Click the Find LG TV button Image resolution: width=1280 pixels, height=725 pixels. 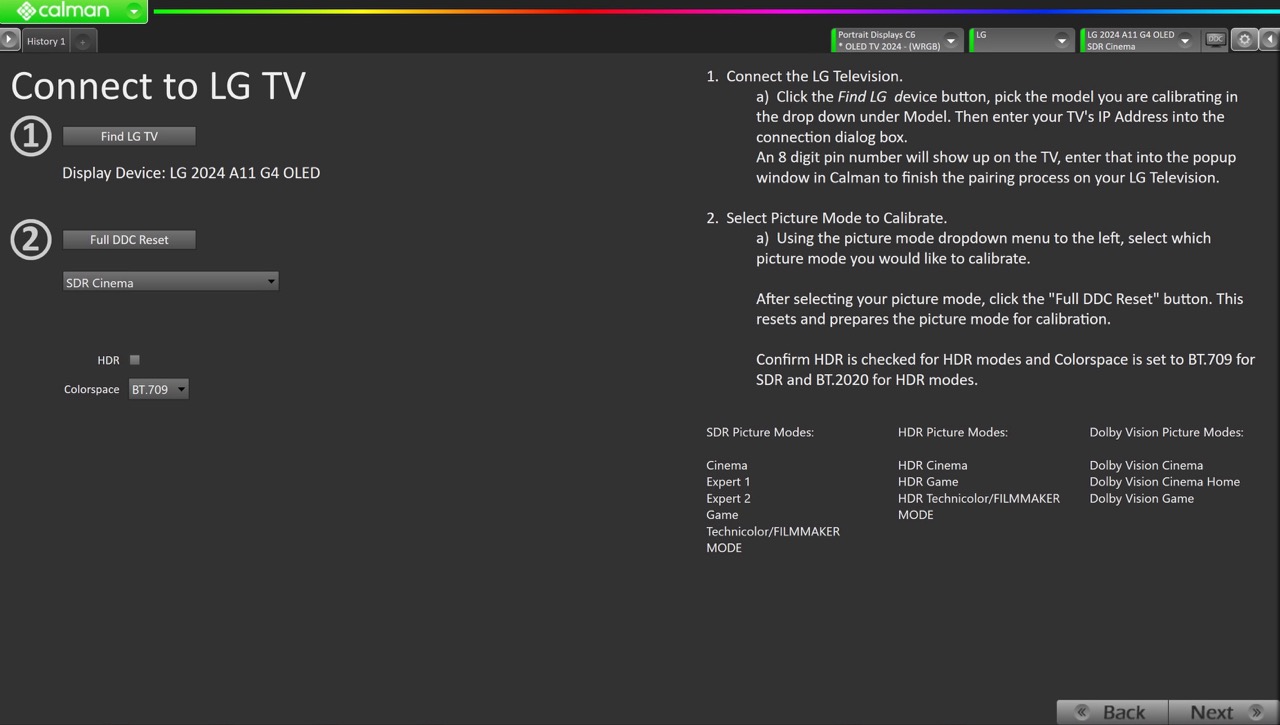129,136
